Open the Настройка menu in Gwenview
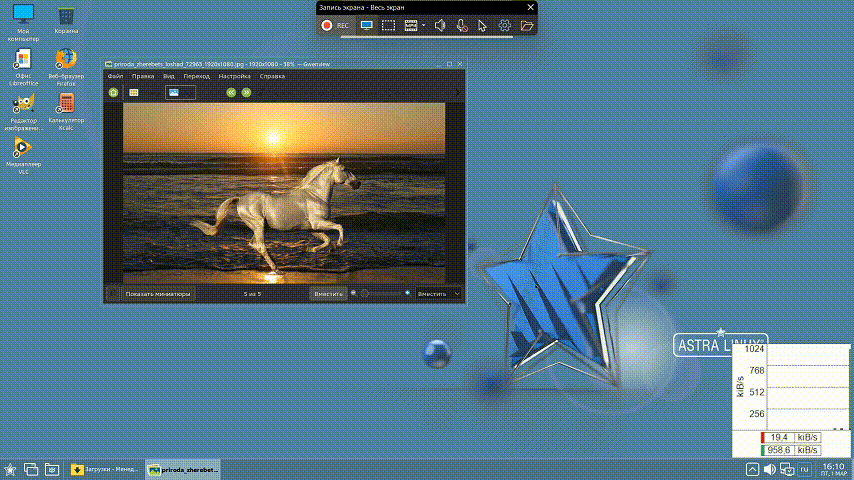 pyautogui.click(x=234, y=76)
